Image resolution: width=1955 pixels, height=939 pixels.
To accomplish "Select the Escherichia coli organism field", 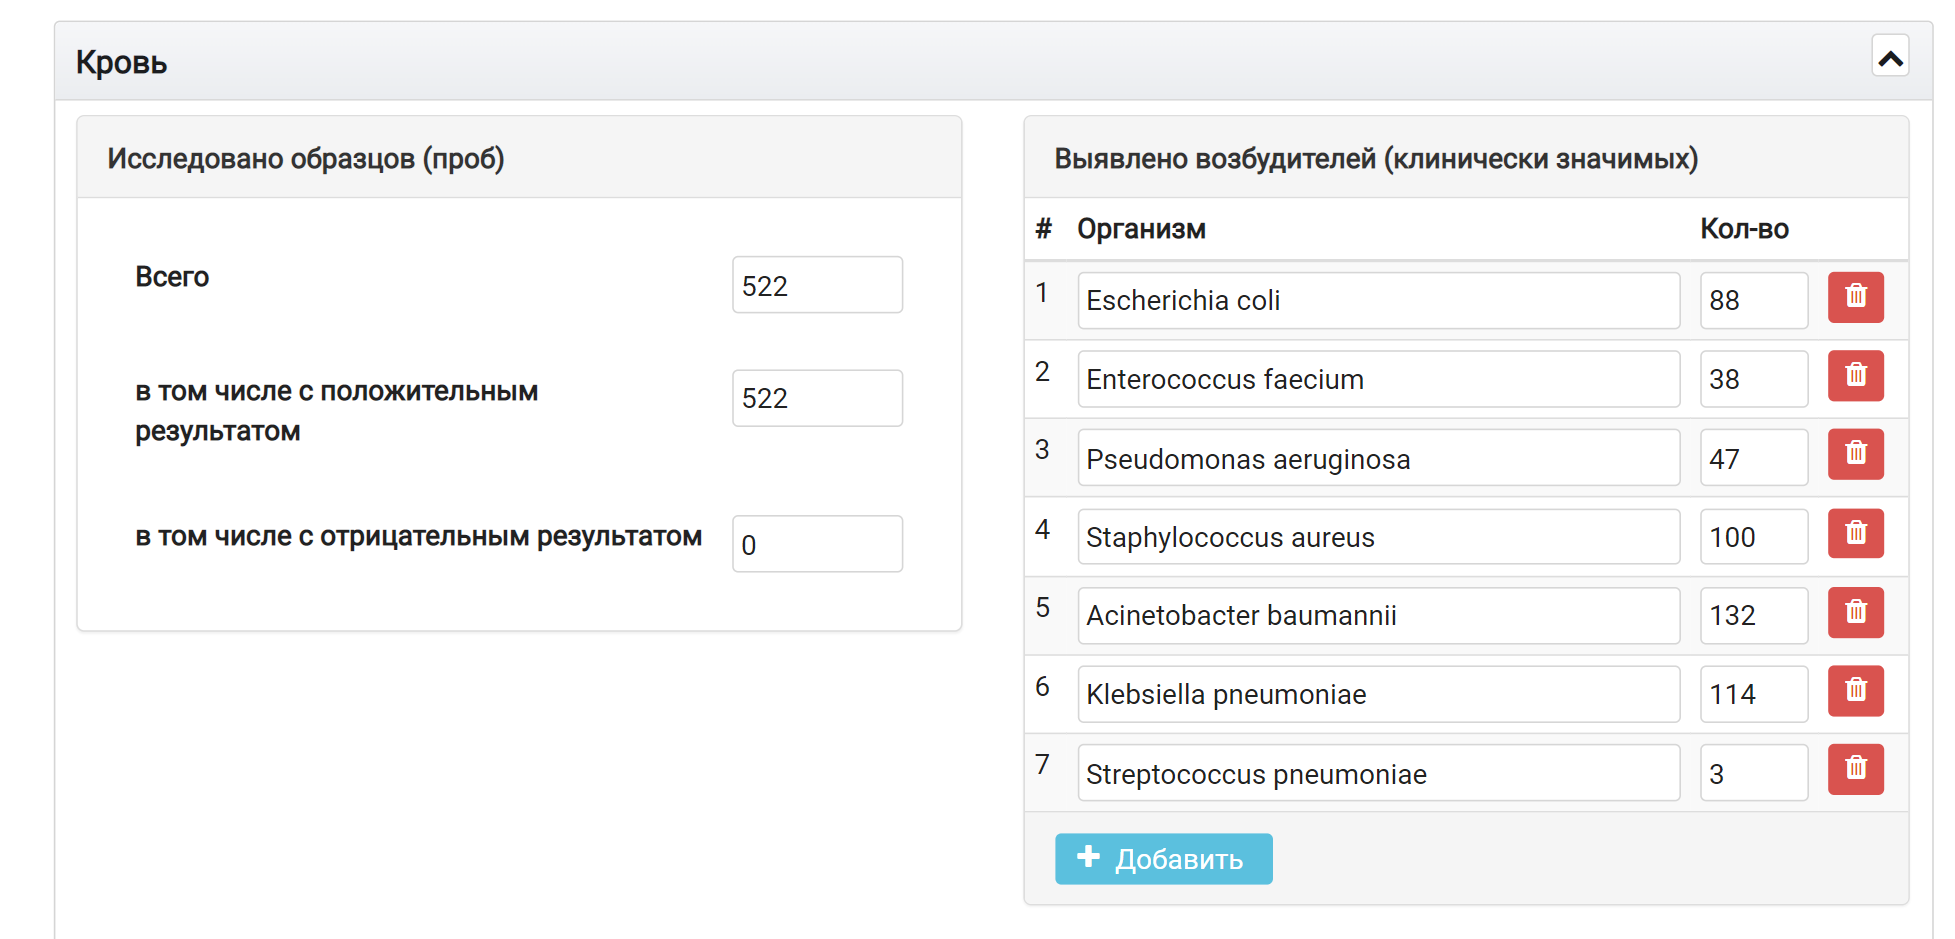I will (1378, 300).
